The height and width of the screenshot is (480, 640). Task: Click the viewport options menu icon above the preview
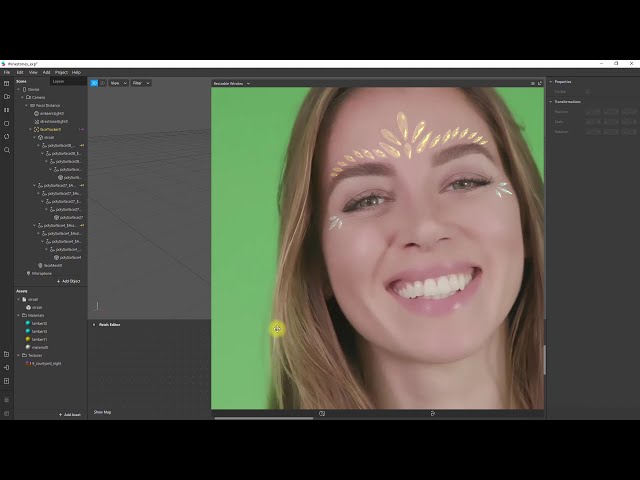533,83
